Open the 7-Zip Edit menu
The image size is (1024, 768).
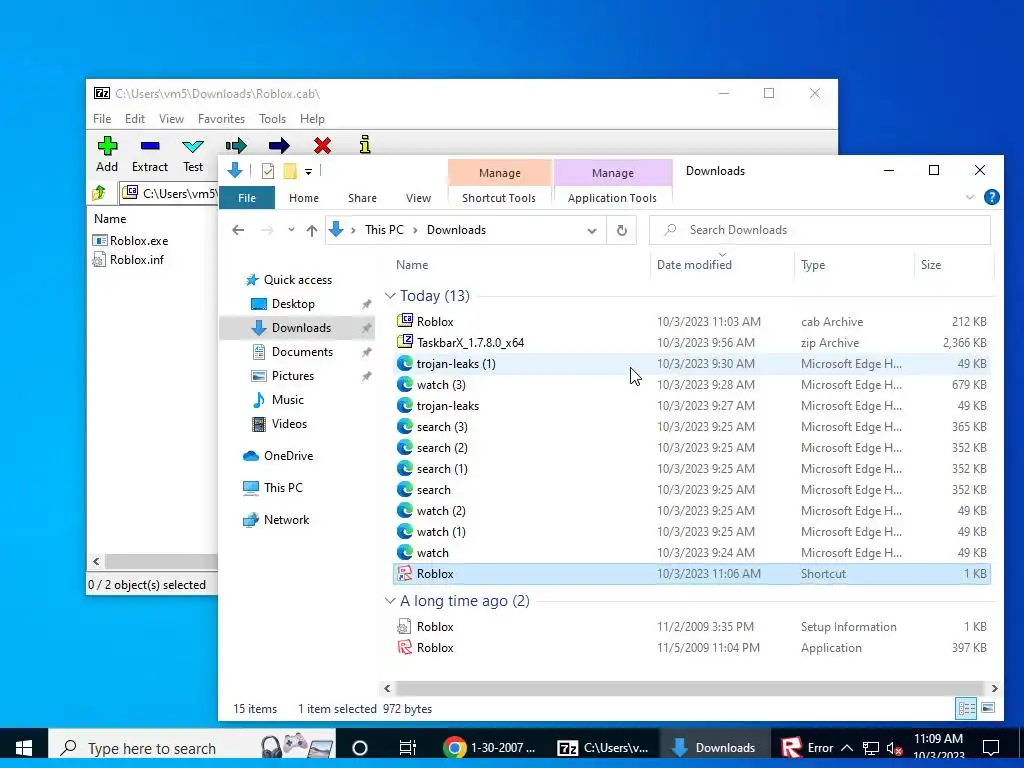[135, 119]
